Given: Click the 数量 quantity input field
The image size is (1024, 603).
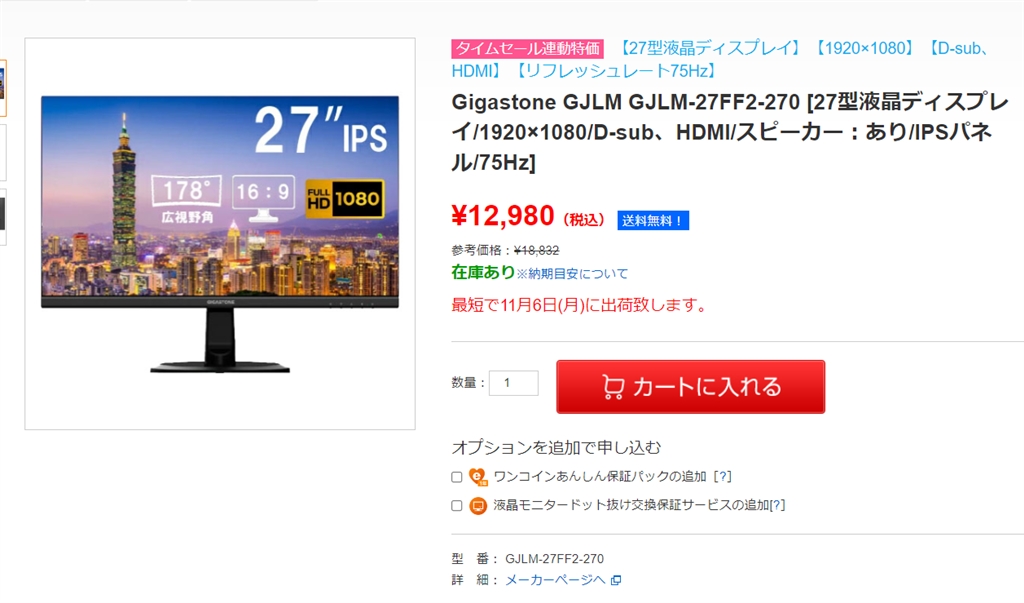Looking at the screenshot, I should click(514, 383).
